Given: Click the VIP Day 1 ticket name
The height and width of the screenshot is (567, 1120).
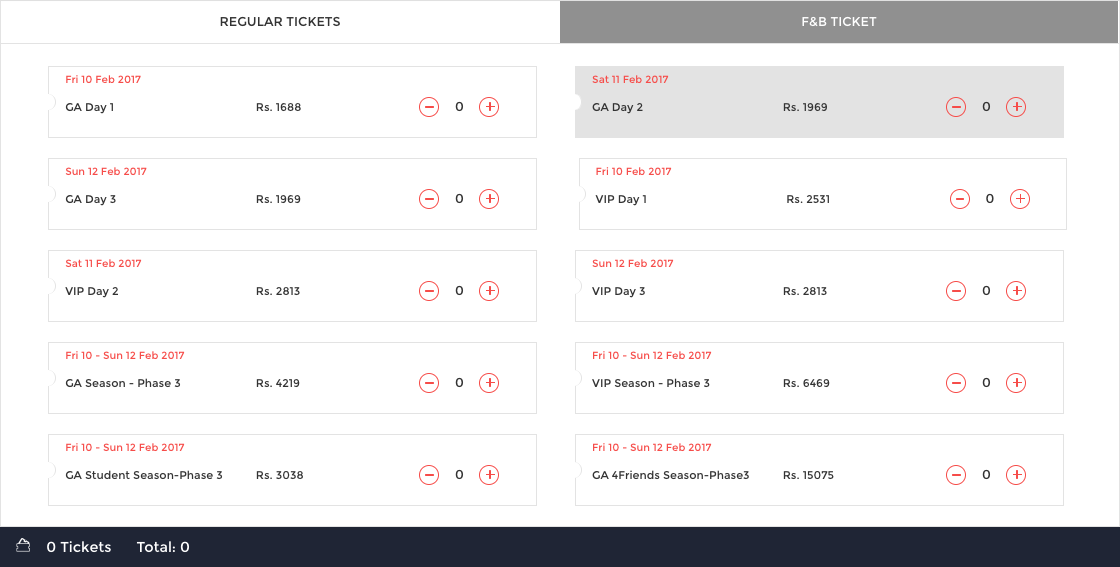Looking at the screenshot, I should (621, 199).
